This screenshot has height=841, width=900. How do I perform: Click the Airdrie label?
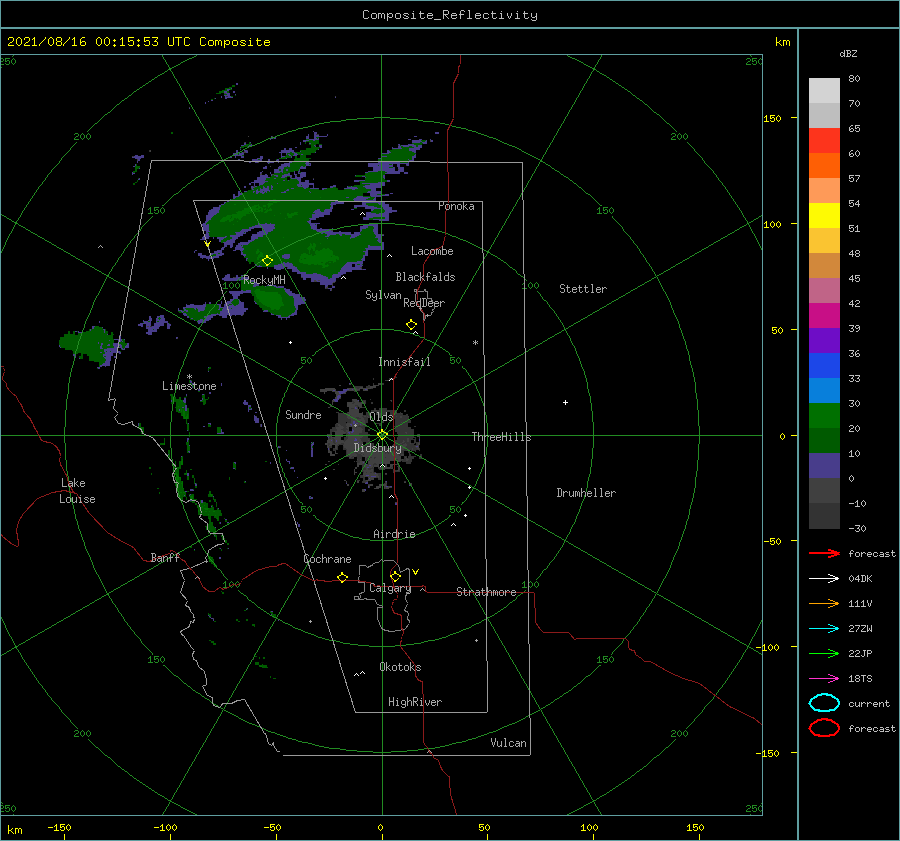click(x=394, y=534)
